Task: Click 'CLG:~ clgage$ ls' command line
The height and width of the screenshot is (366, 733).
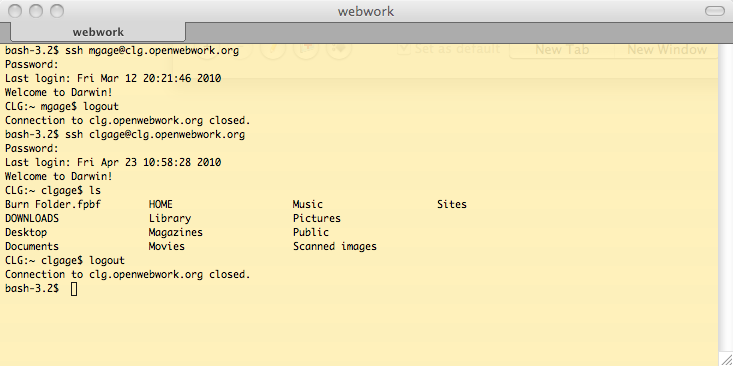Action: (53, 191)
